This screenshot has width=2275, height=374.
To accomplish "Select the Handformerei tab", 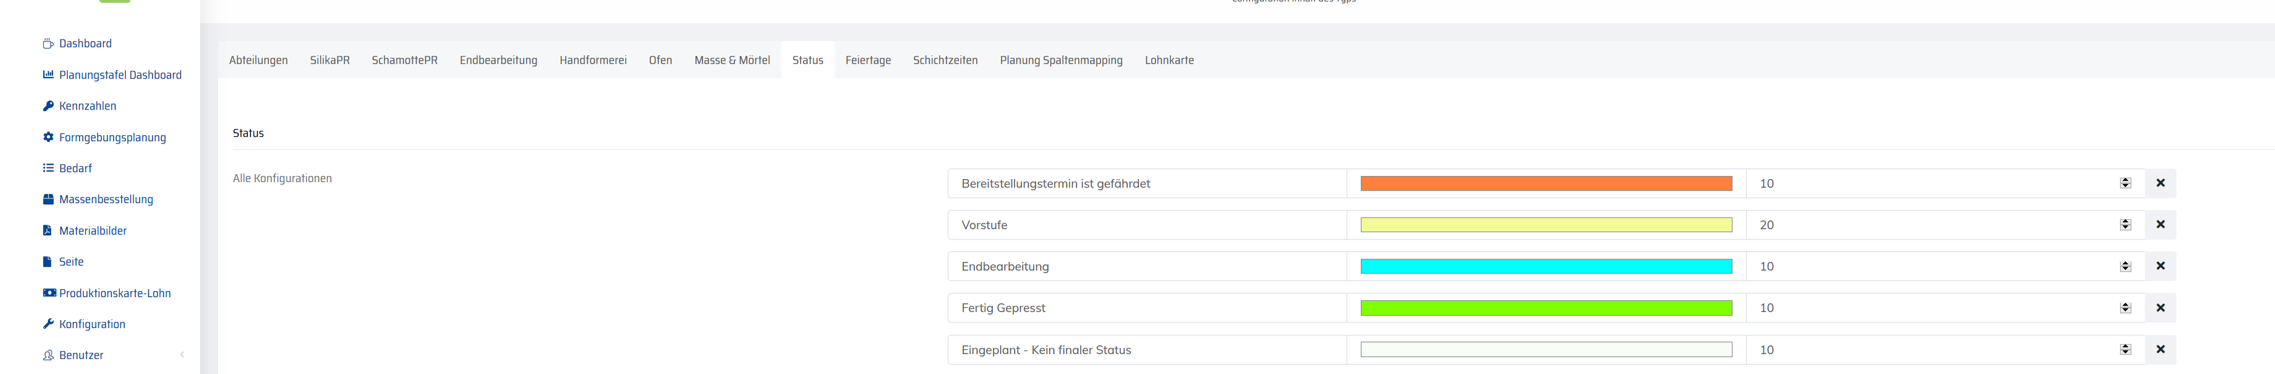I will pos(593,60).
